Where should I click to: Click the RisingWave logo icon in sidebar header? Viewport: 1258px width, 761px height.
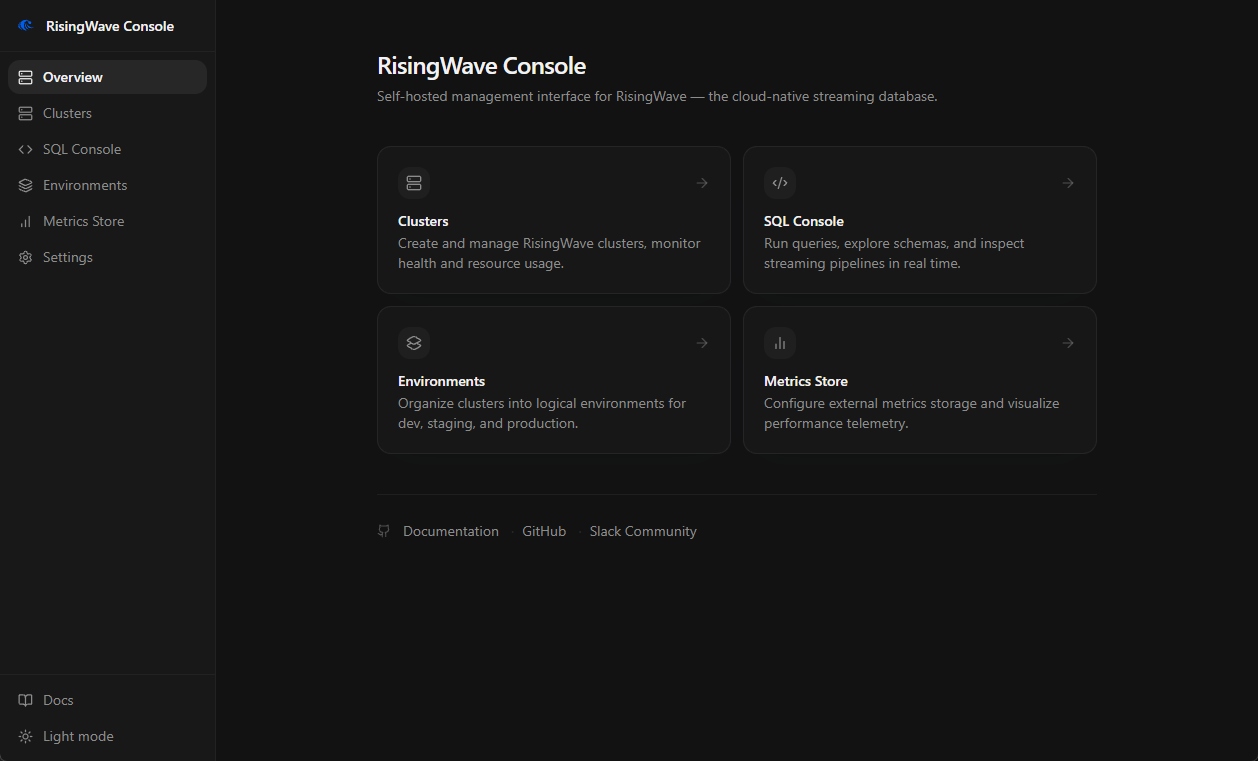click(25, 26)
